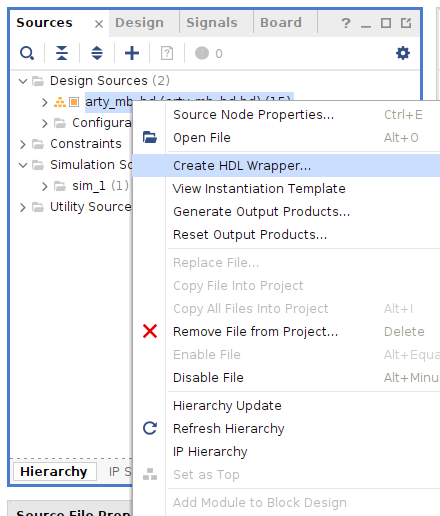Select the Hierarchy view tab at bottom

pyautogui.click(x=54, y=472)
